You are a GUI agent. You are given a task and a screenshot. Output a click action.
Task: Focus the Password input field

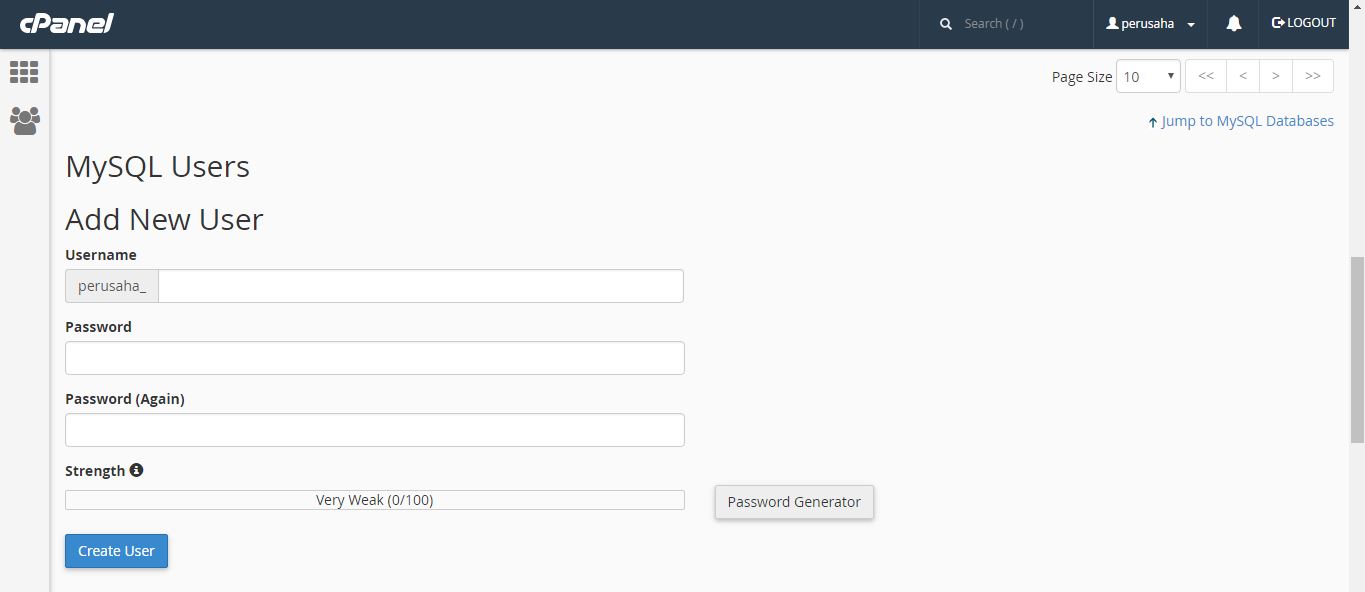coord(374,358)
